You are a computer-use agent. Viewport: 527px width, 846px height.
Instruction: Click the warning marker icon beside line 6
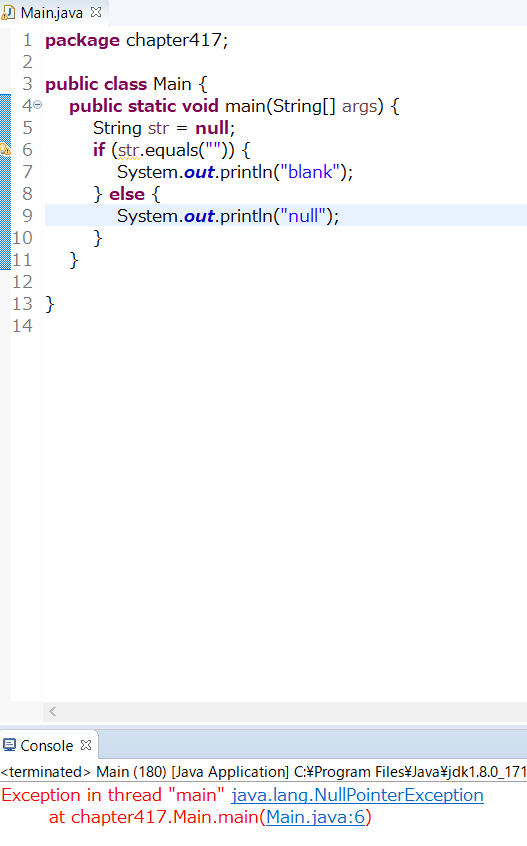(x=5, y=149)
